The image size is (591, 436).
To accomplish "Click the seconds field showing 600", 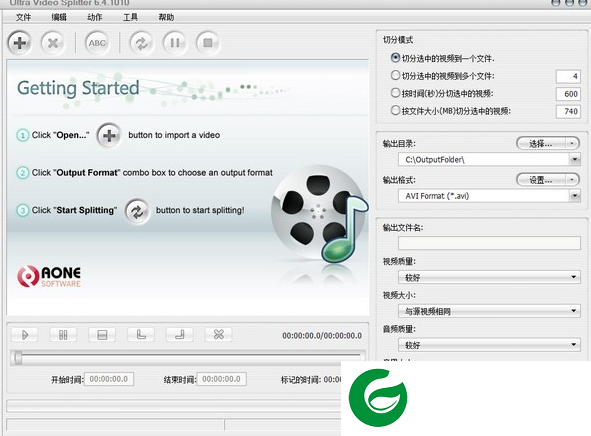I will (x=568, y=94).
